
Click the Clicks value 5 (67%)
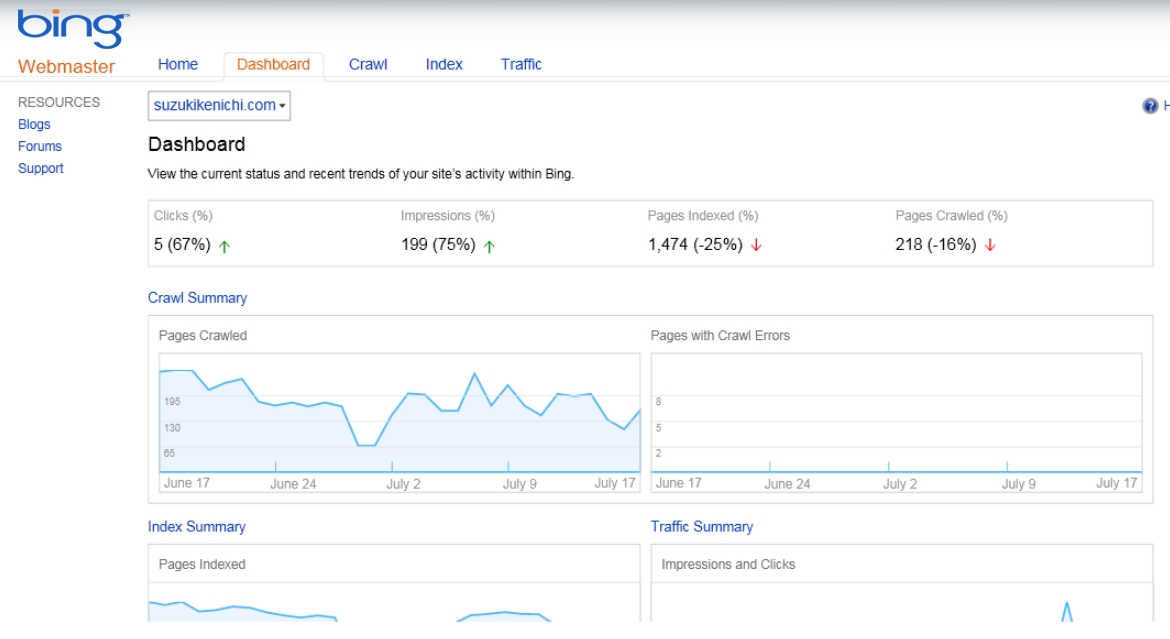pos(182,245)
